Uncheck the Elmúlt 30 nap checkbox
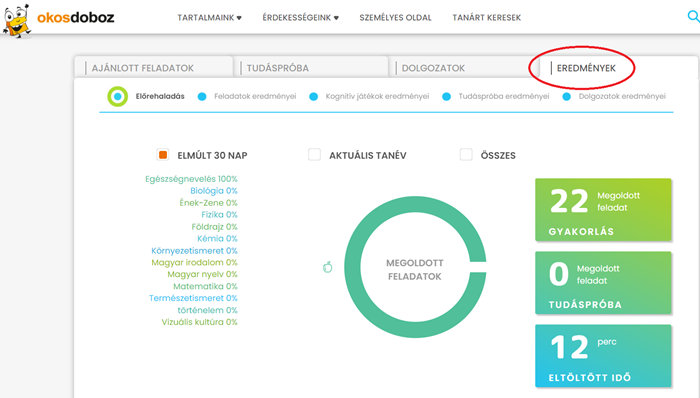The height and width of the screenshot is (398, 700). (x=163, y=155)
